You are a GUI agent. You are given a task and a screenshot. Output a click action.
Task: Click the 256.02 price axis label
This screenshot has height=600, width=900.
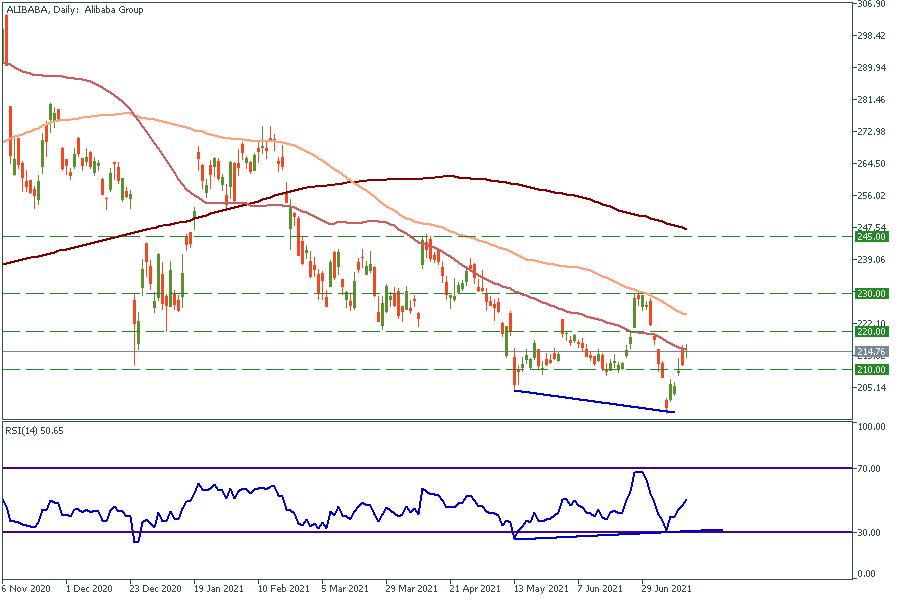(x=872, y=196)
